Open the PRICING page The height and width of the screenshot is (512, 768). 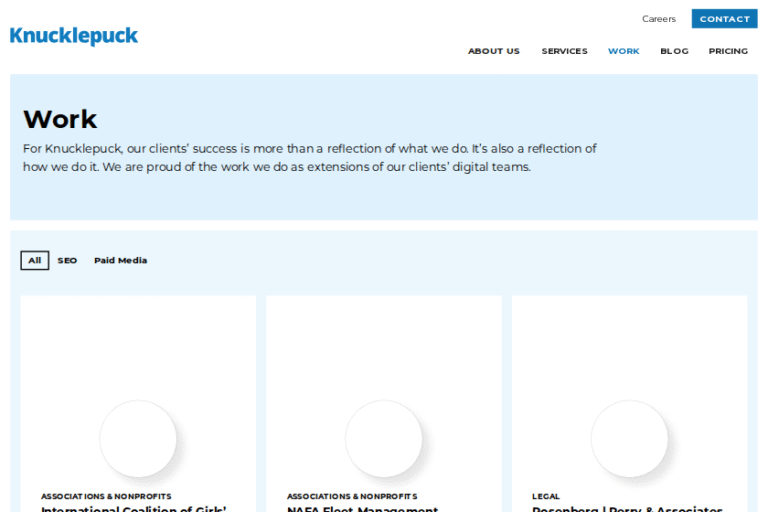pos(728,51)
